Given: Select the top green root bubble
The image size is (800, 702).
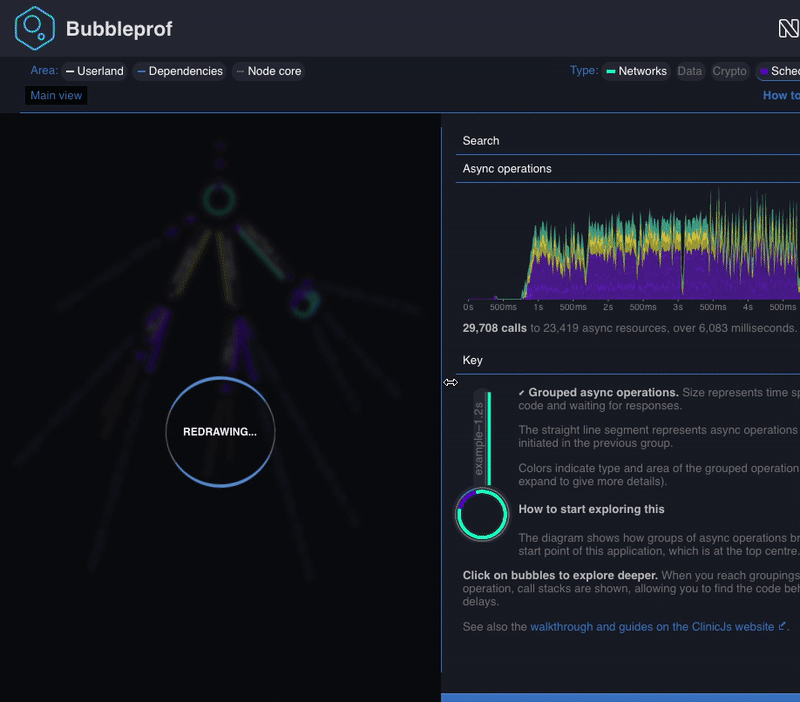Looking at the screenshot, I should pos(219,199).
